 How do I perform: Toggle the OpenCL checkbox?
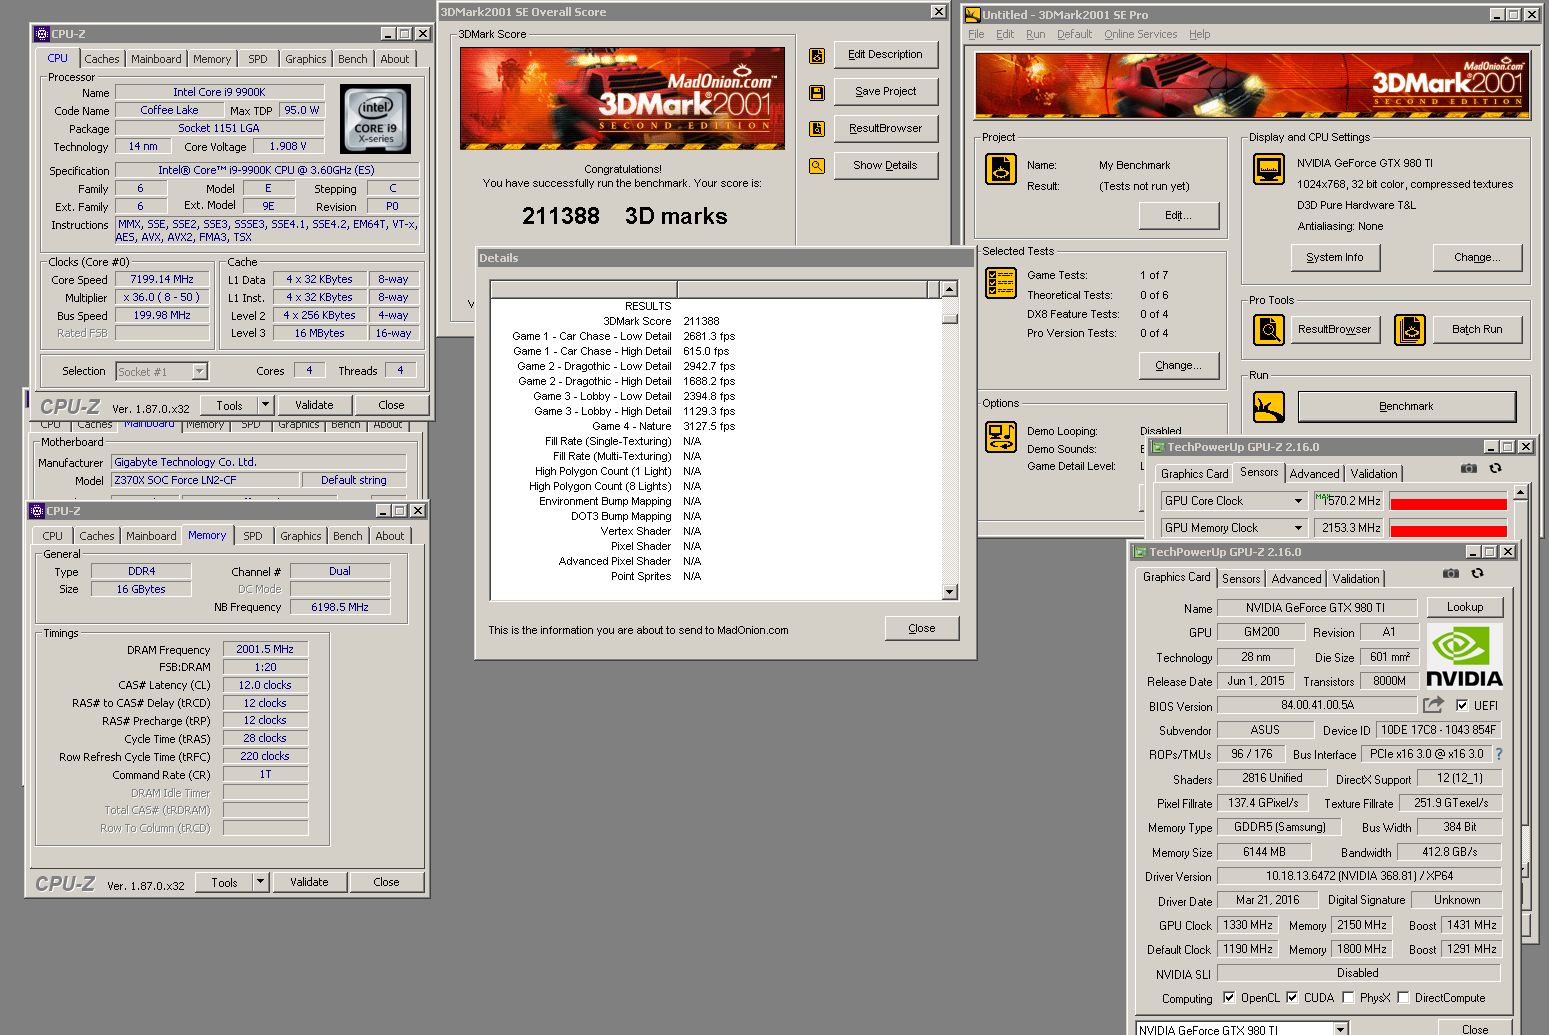tap(1229, 997)
